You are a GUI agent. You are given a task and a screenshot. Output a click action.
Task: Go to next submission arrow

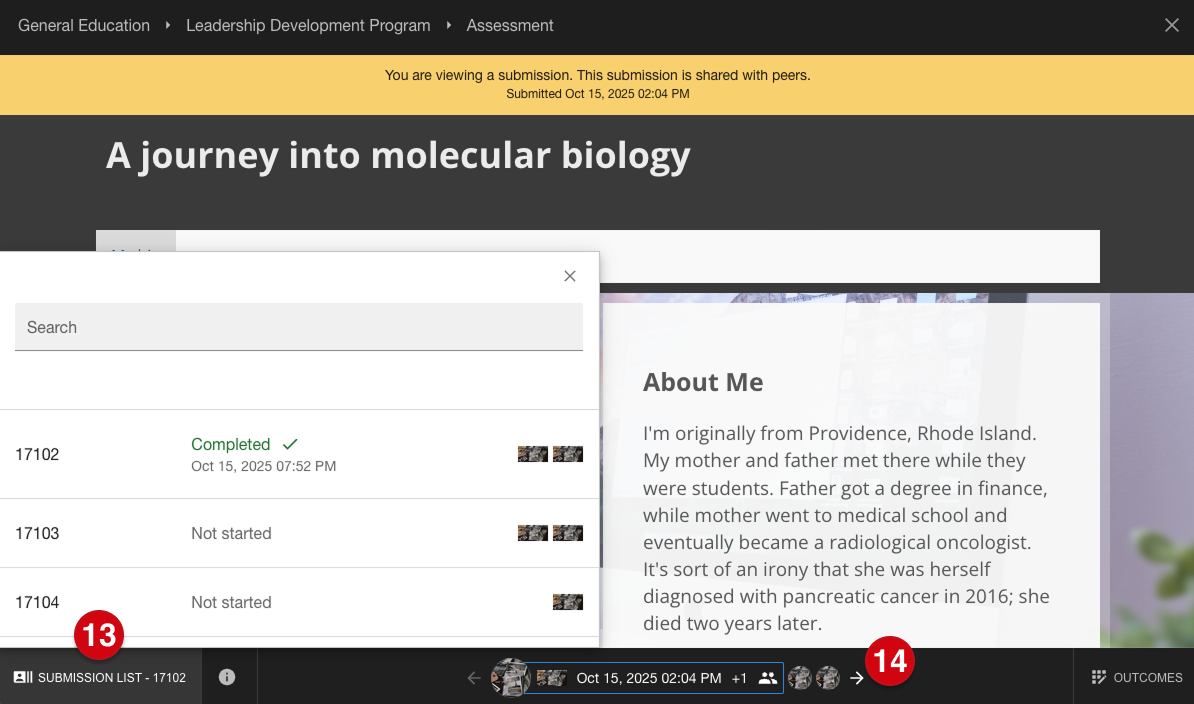pyautogui.click(x=857, y=677)
